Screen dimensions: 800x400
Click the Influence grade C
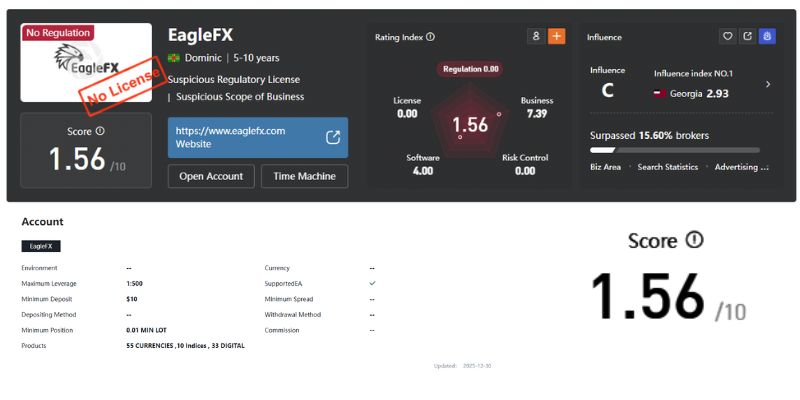click(x=607, y=91)
